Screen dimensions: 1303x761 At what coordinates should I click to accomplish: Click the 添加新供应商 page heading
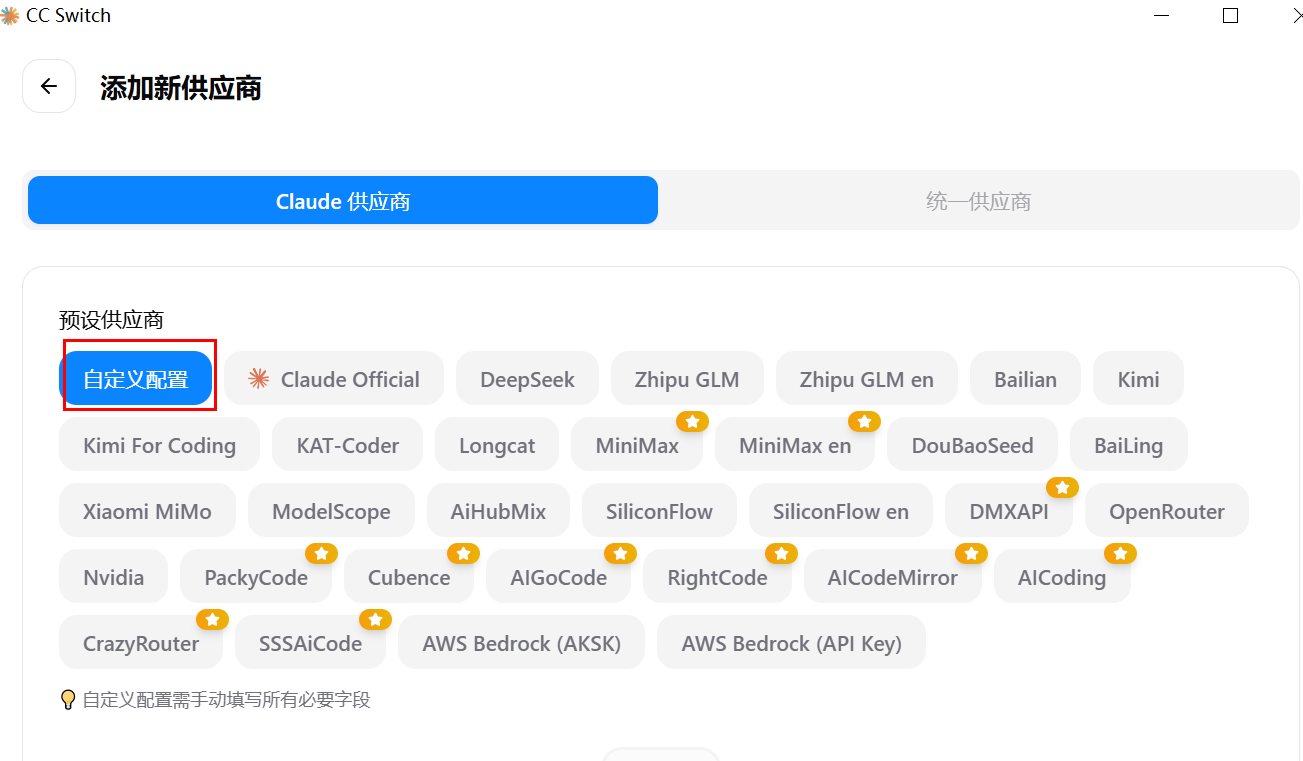coord(181,88)
